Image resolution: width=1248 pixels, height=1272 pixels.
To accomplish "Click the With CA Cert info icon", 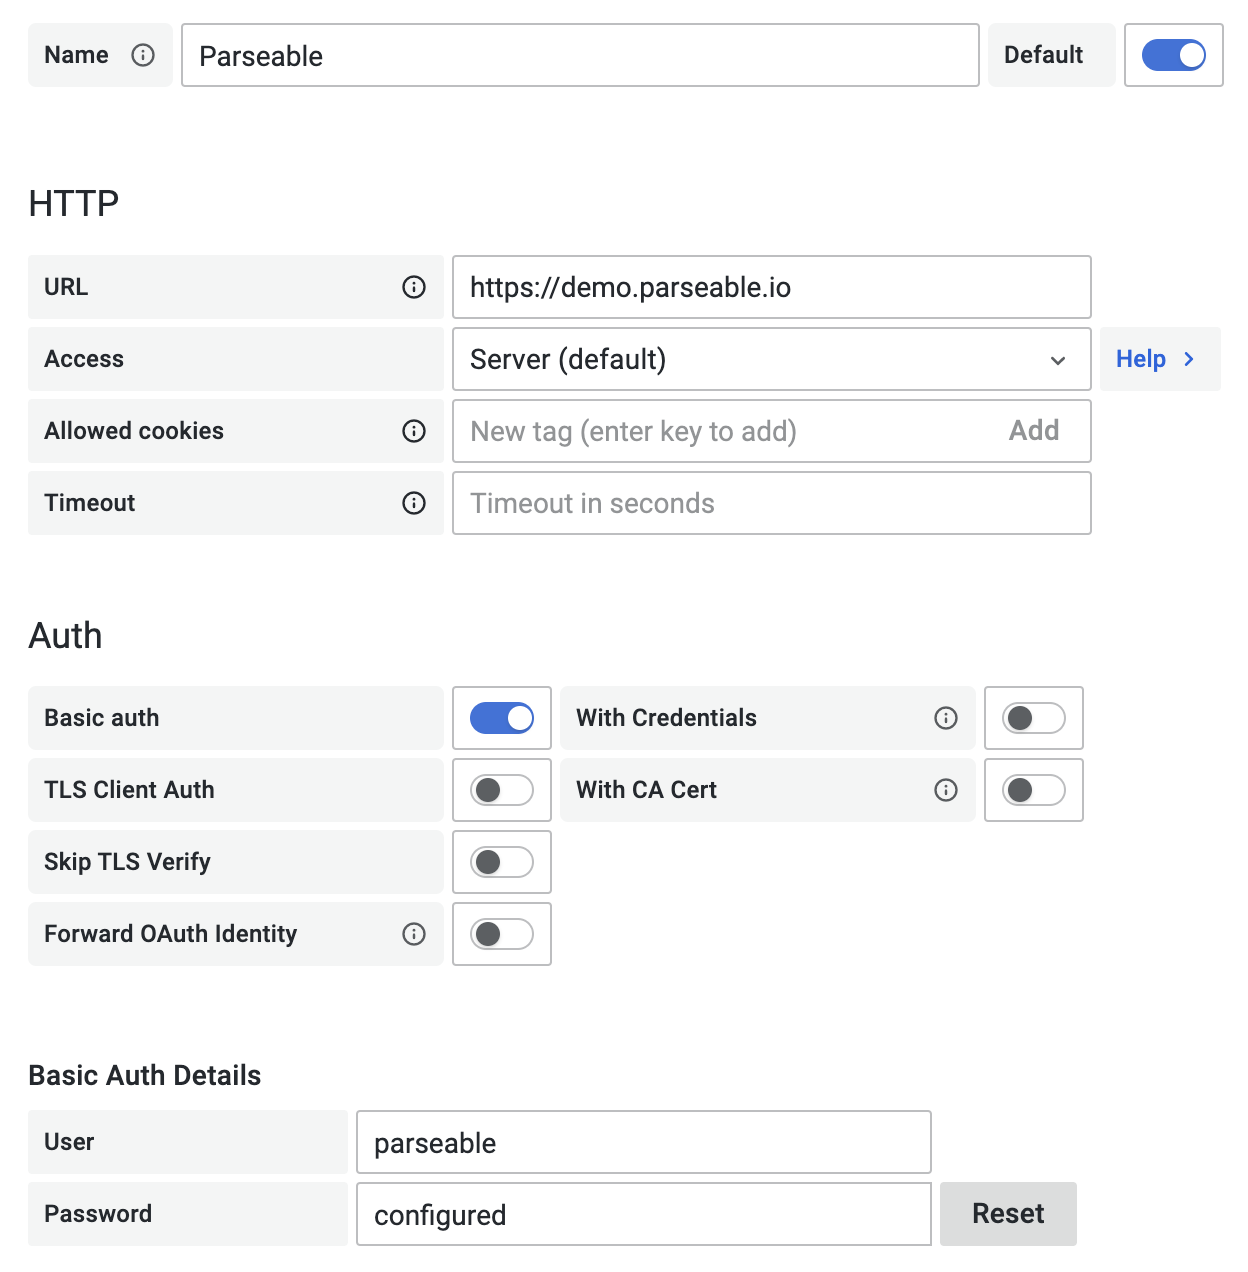I will pos(946,790).
